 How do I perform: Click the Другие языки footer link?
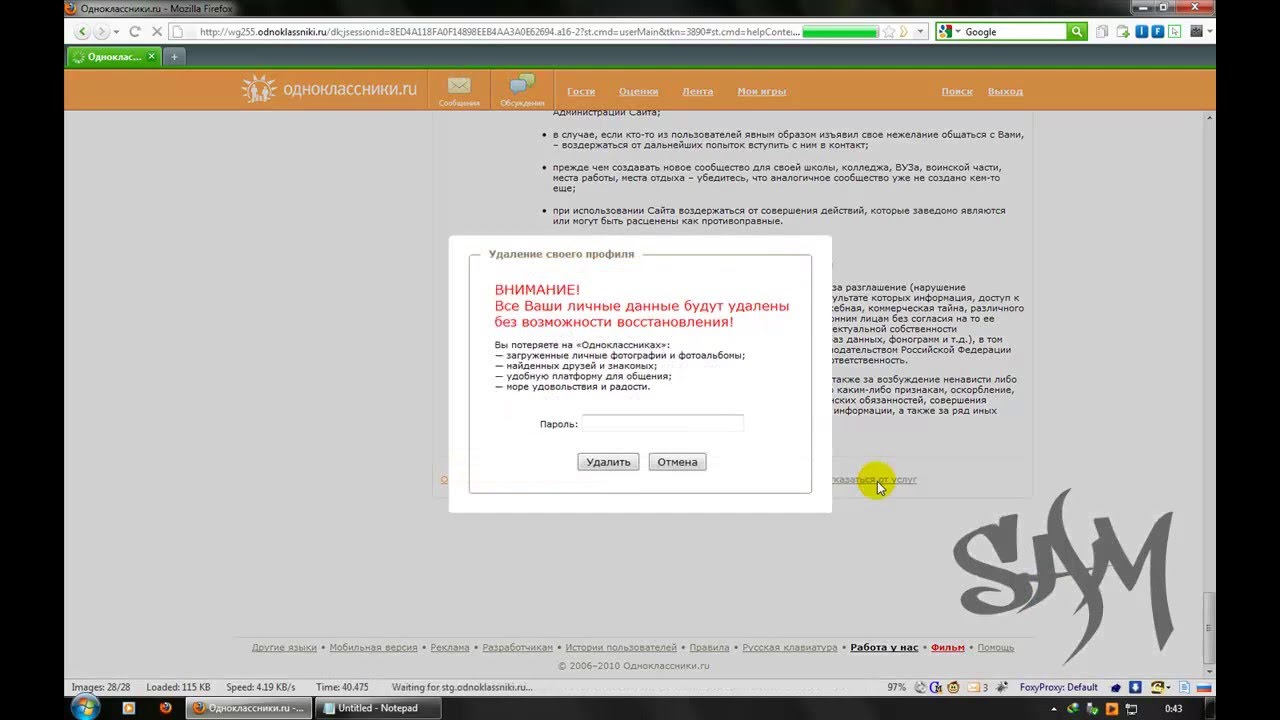284,647
